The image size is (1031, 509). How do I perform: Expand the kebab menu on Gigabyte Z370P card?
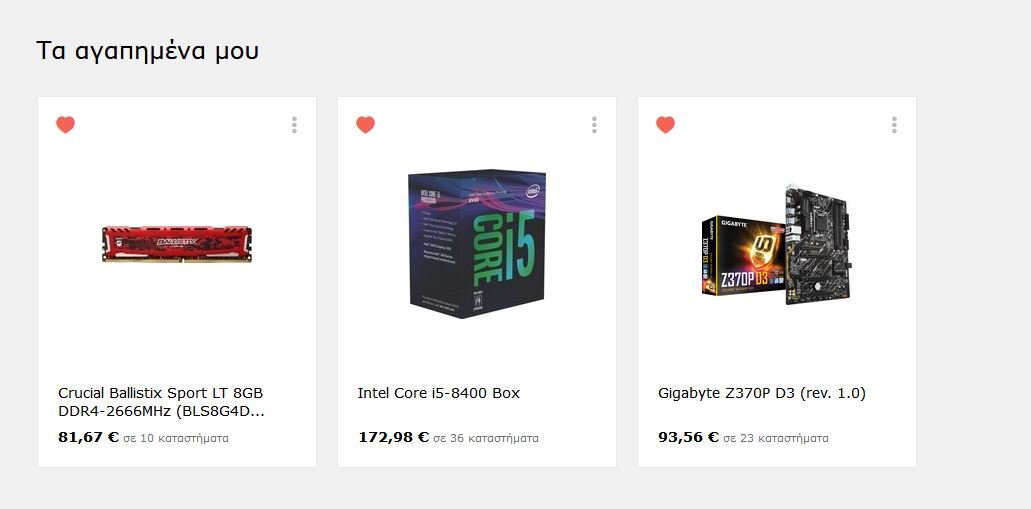coord(894,125)
